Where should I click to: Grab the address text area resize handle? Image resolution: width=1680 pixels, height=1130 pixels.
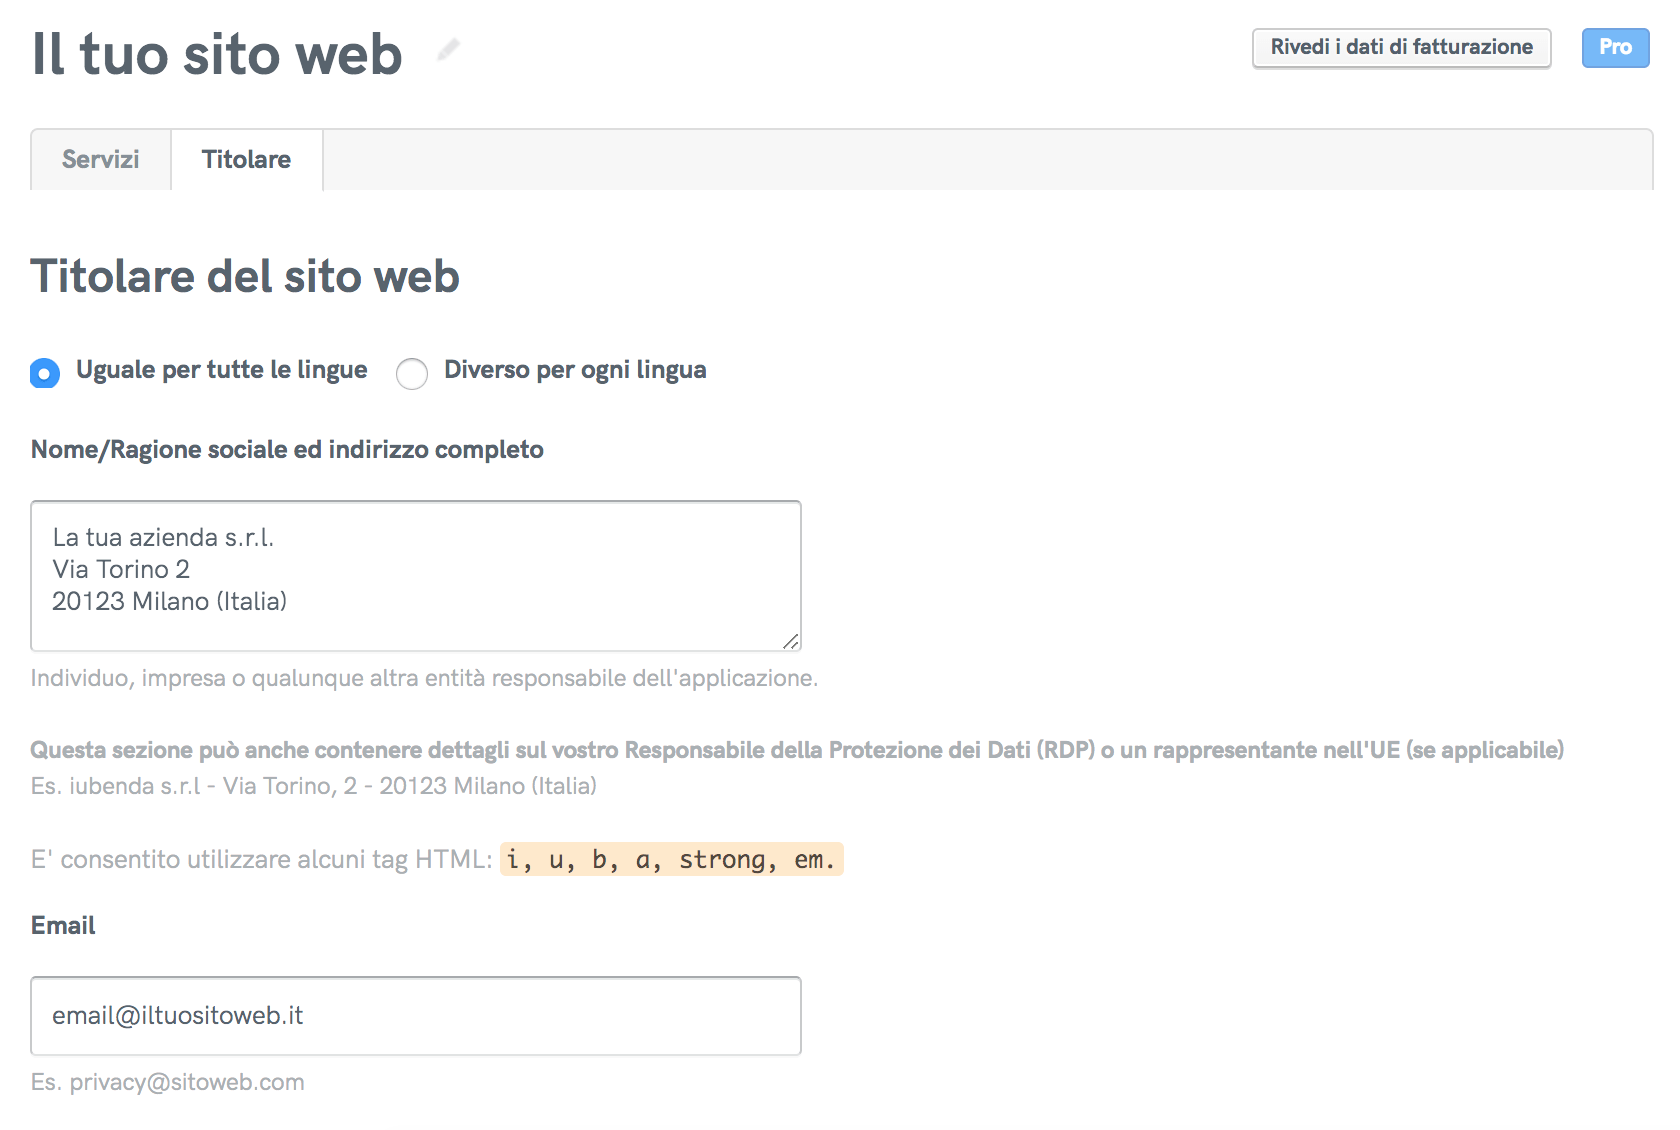[790, 641]
